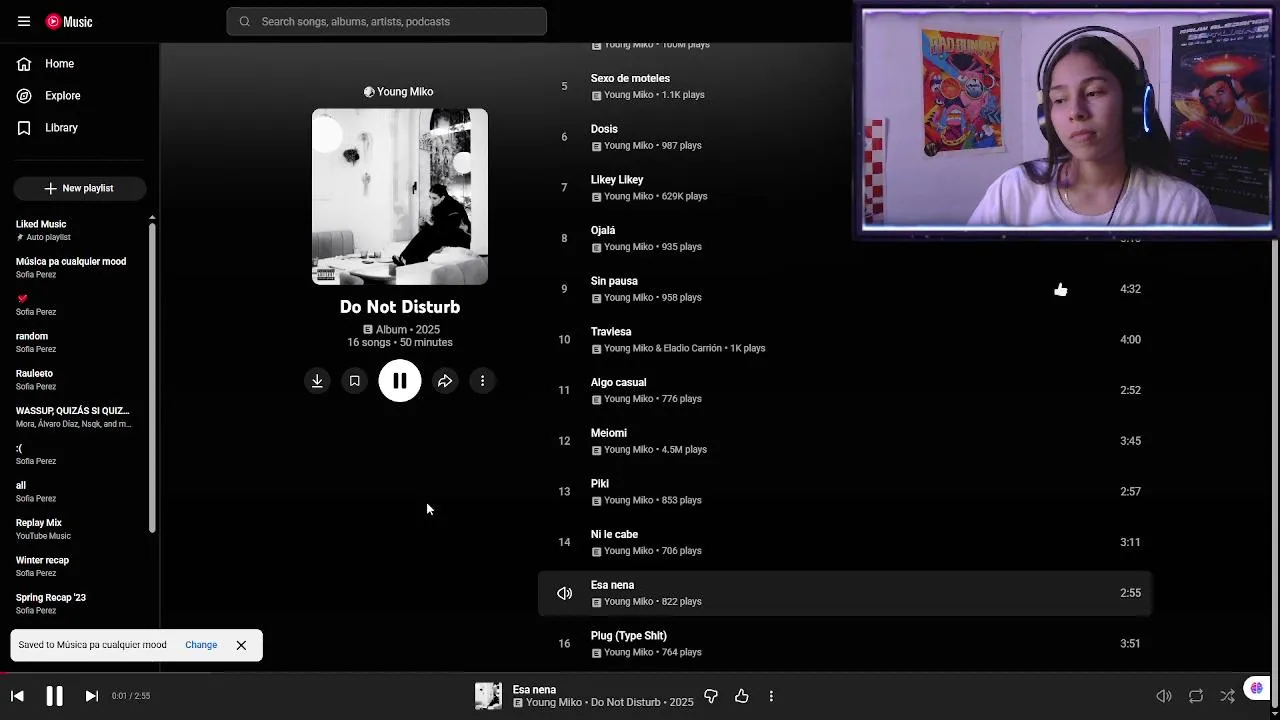This screenshot has width=1280, height=720.
Task: Skip to previous track
Action: (17, 696)
